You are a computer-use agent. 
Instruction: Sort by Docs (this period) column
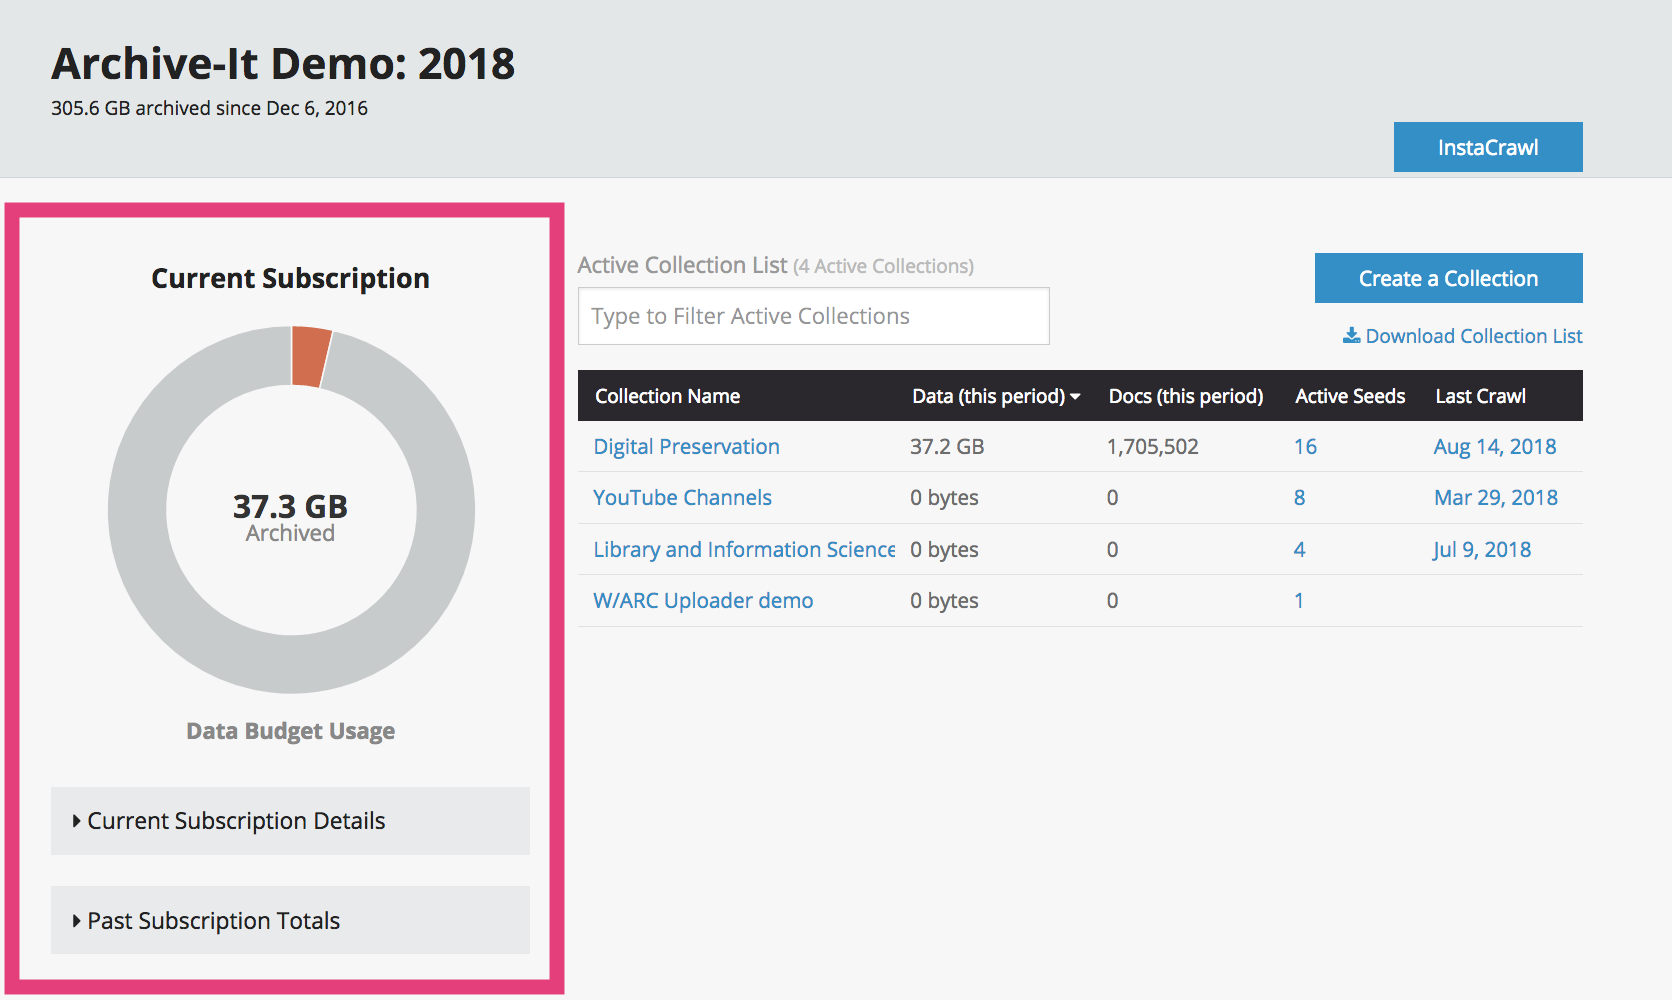point(1185,396)
